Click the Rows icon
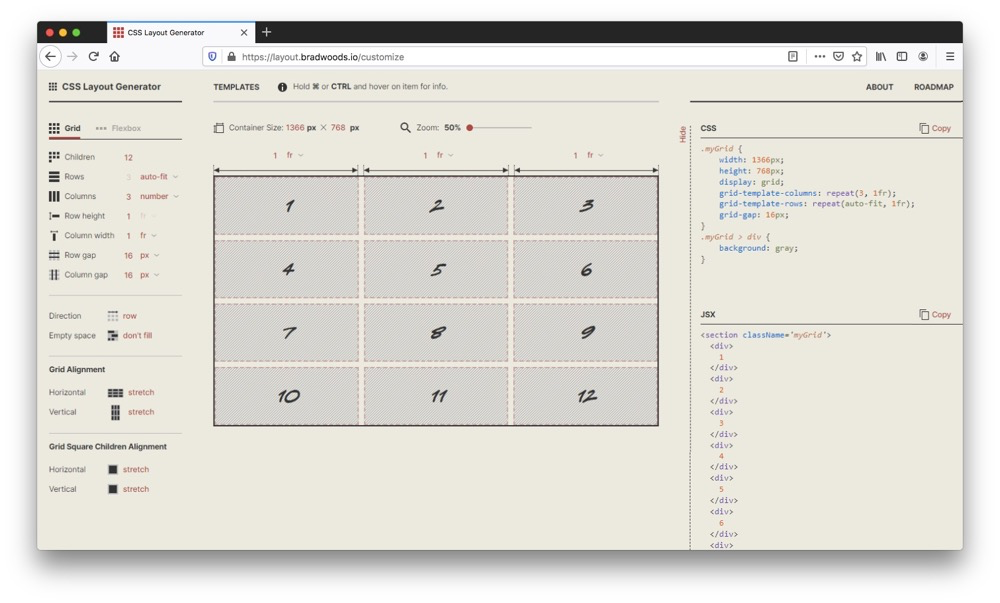Viewport: 1000px width, 603px height. [54, 177]
